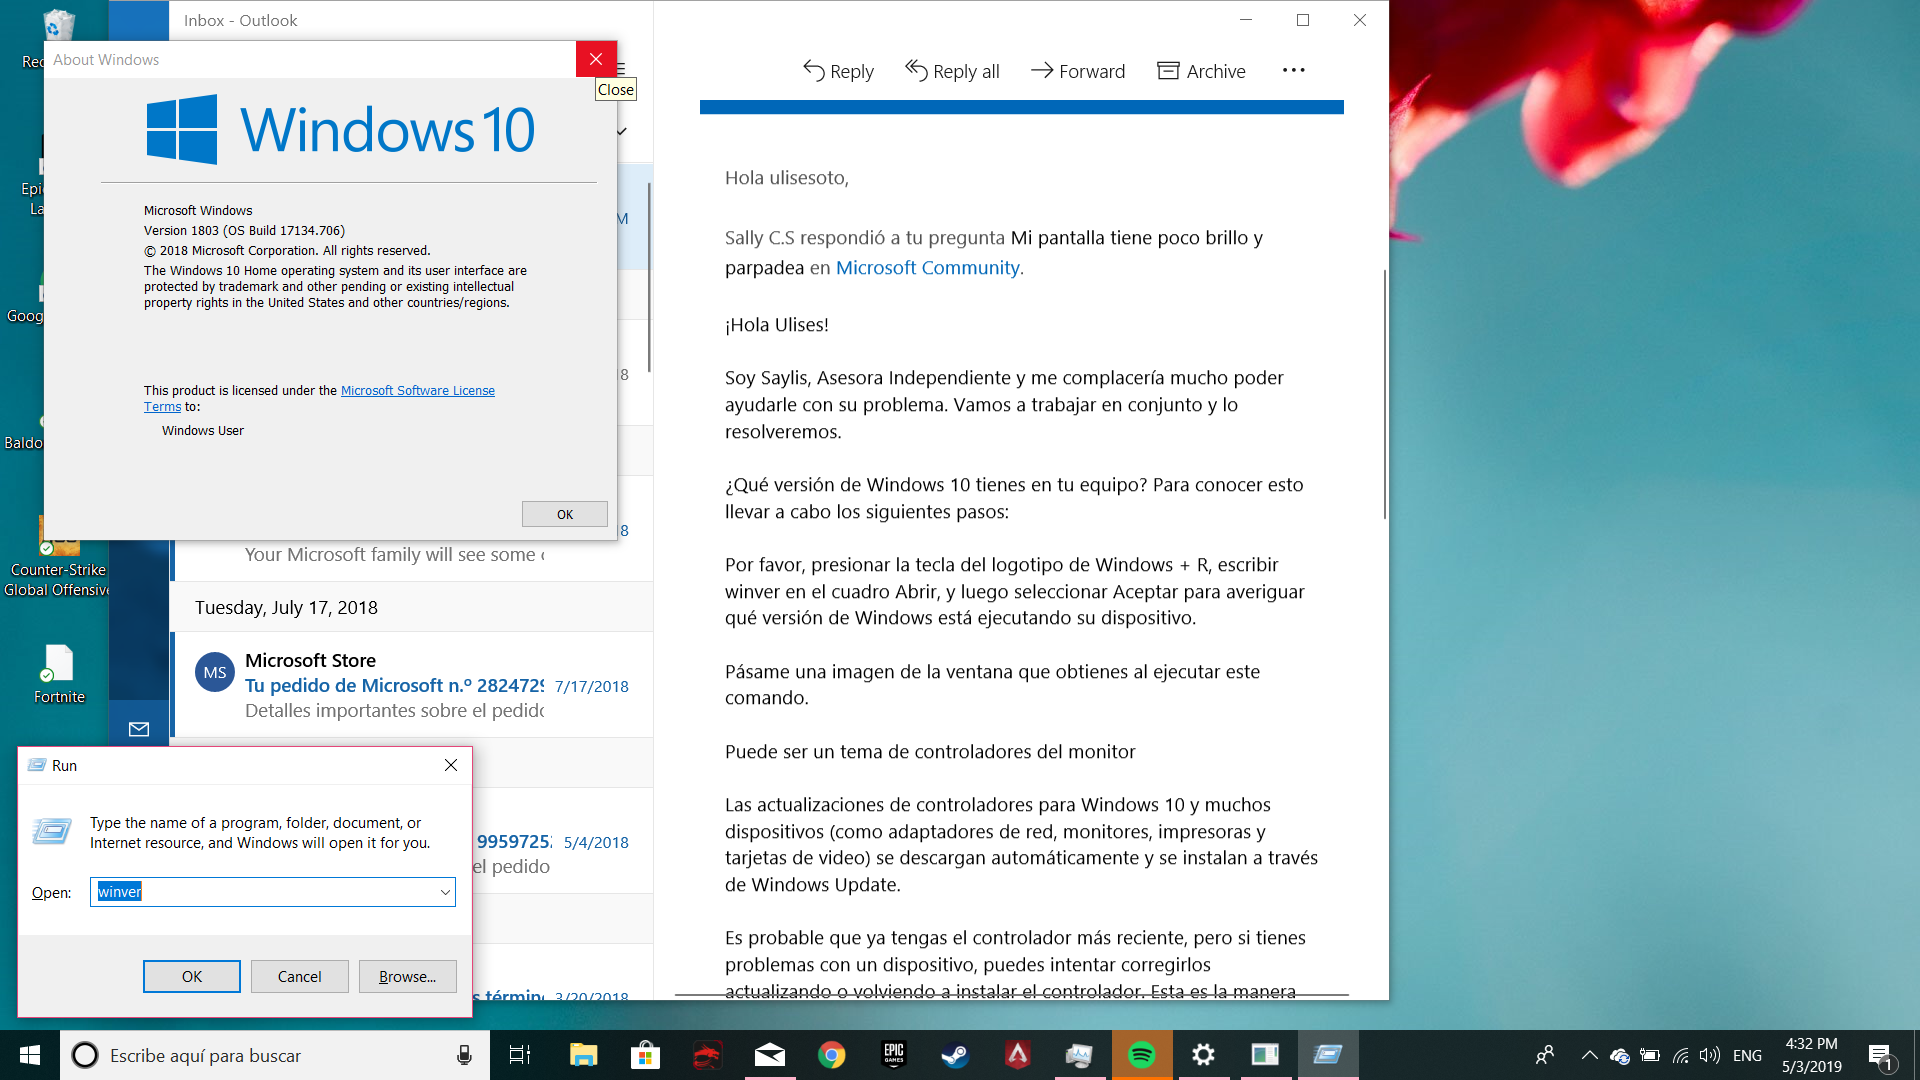The height and width of the screenshot is (1080, 1920).
Task: Click OK in About Windows dialog
Action: click(x=565, y=514)
